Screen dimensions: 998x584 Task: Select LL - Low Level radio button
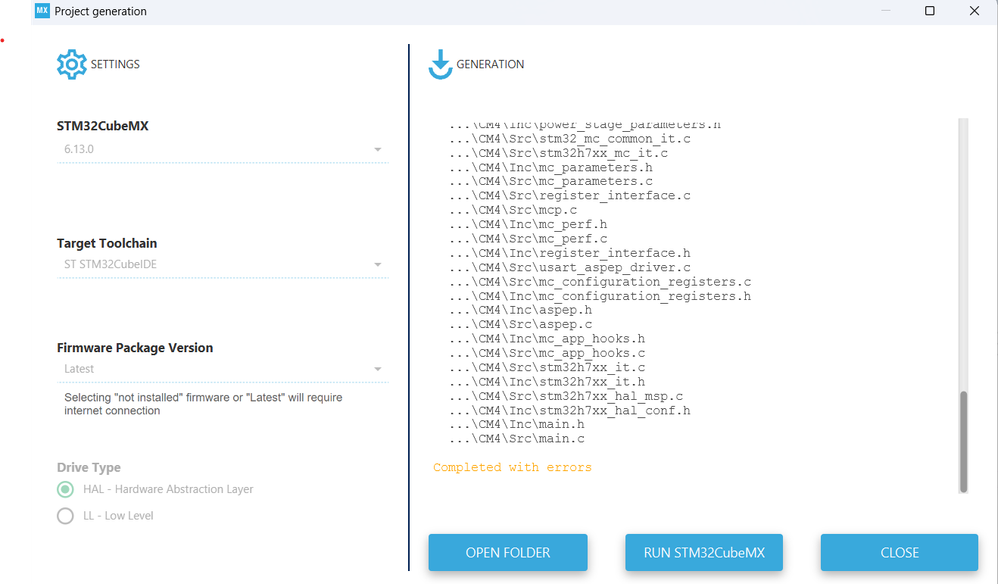(x=65, y=516)
